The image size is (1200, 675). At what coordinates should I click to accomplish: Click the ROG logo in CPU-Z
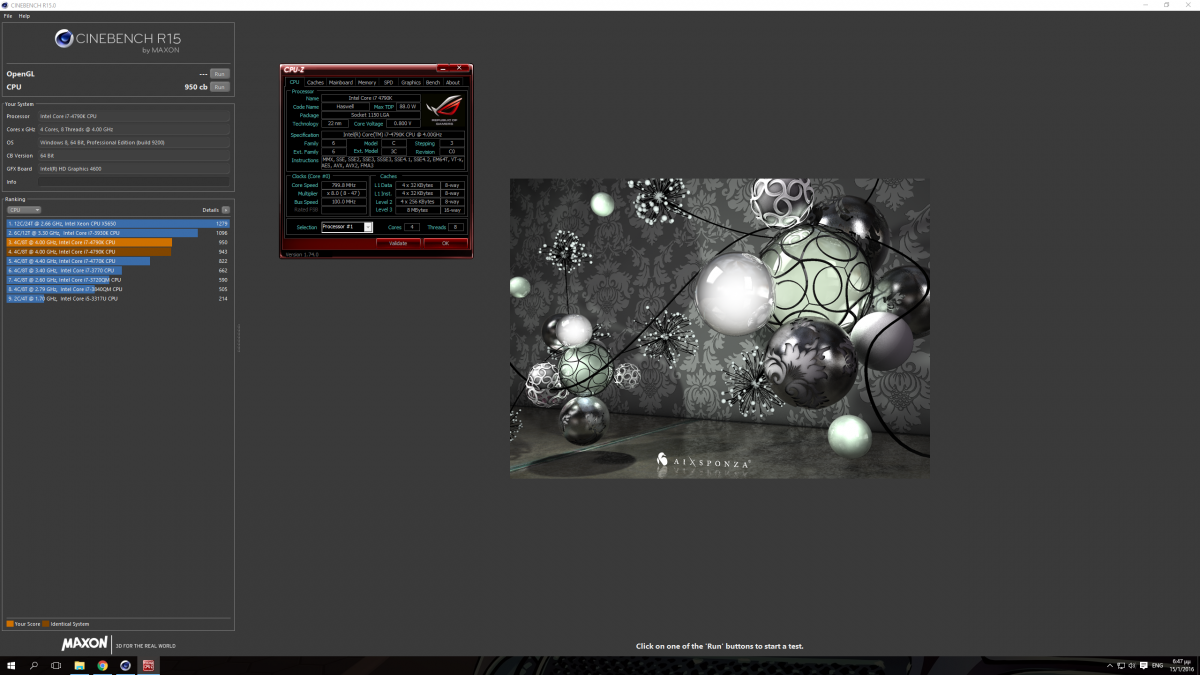[444, 110]
